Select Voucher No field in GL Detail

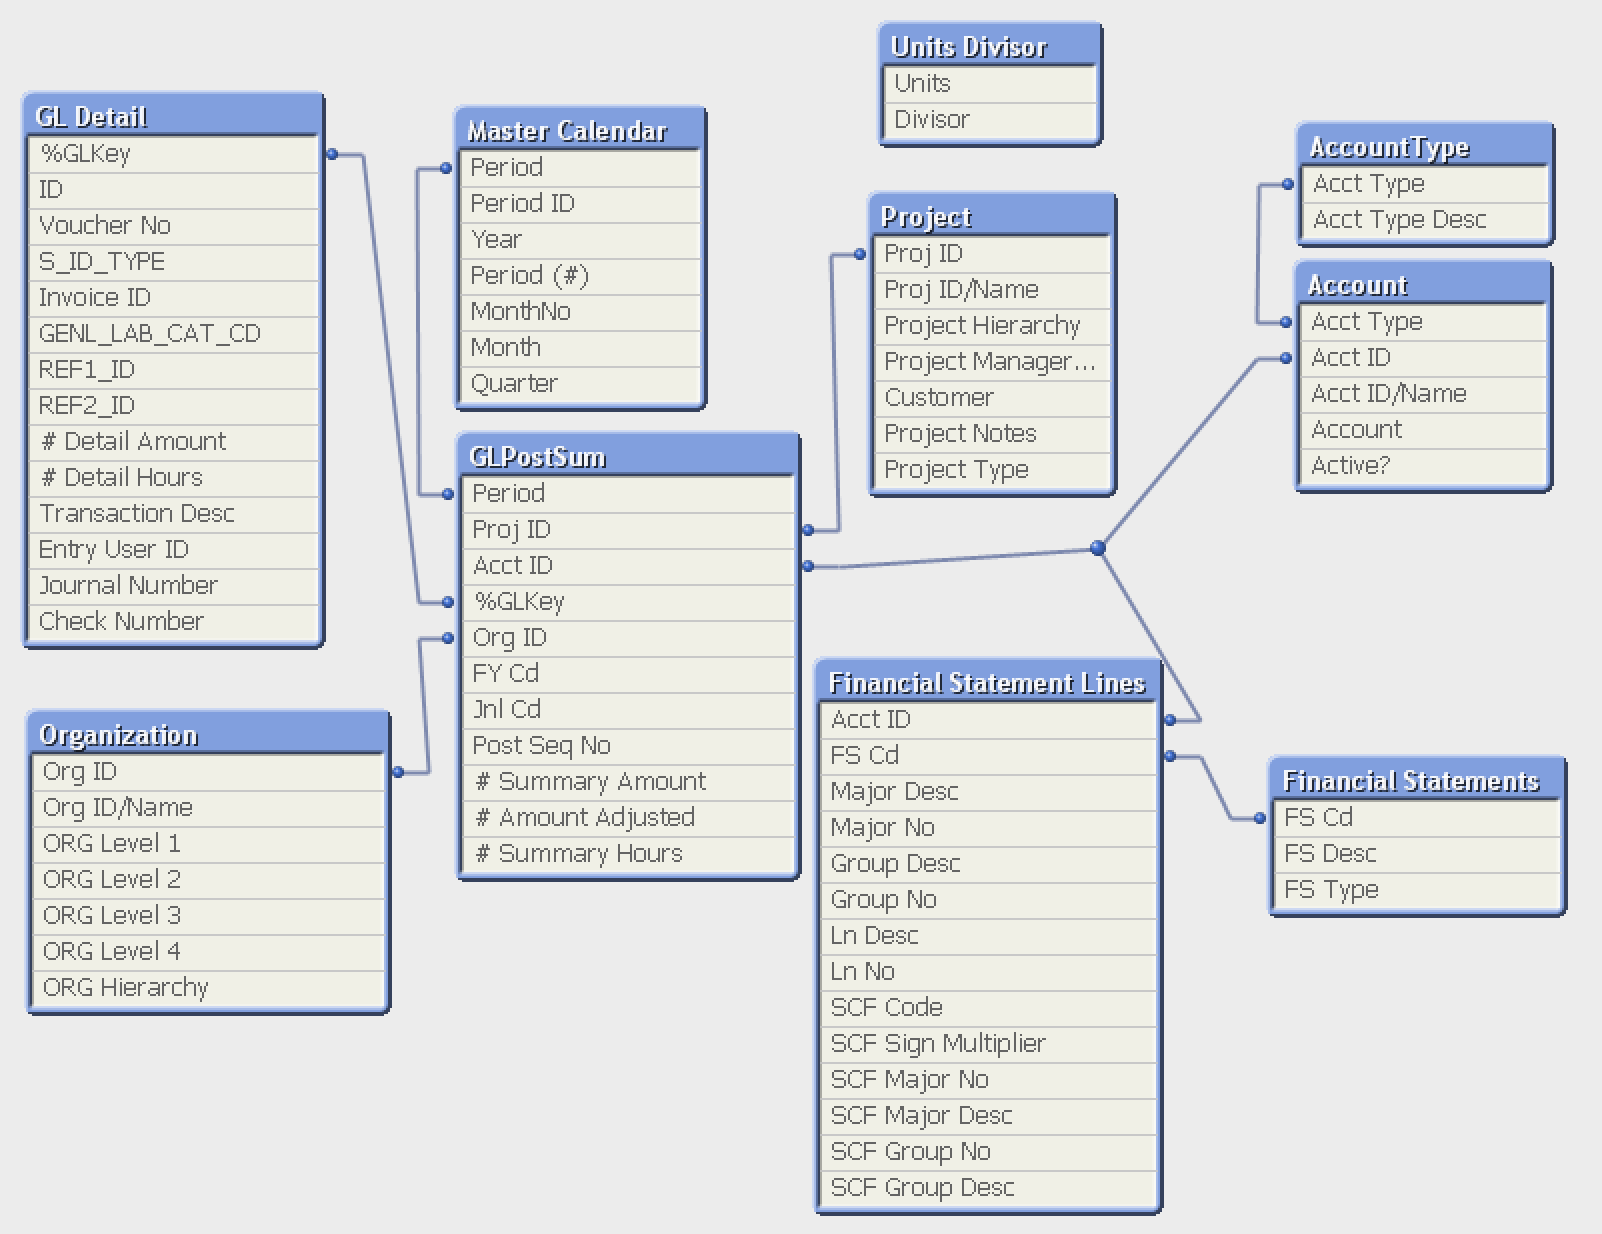pyautogui.click(x=172, y=226)
